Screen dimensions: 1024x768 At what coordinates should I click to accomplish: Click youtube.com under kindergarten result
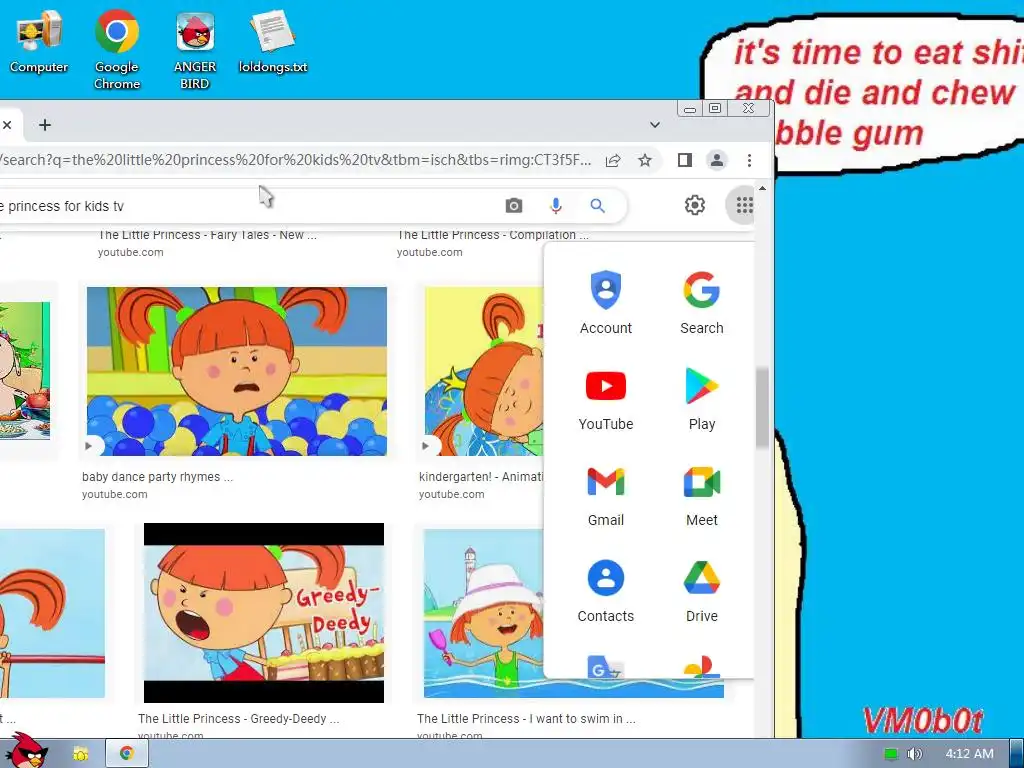coord(451,494)
